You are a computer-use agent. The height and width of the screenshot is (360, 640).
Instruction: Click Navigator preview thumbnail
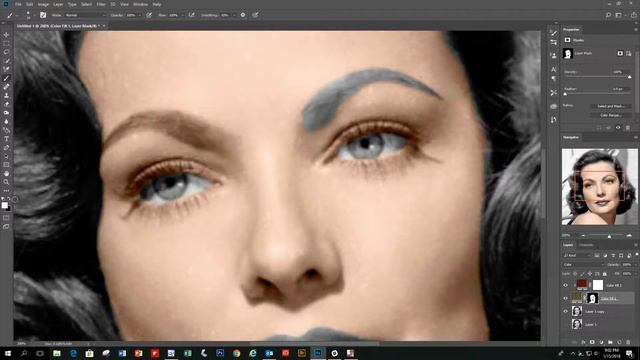tap(600, 187)
